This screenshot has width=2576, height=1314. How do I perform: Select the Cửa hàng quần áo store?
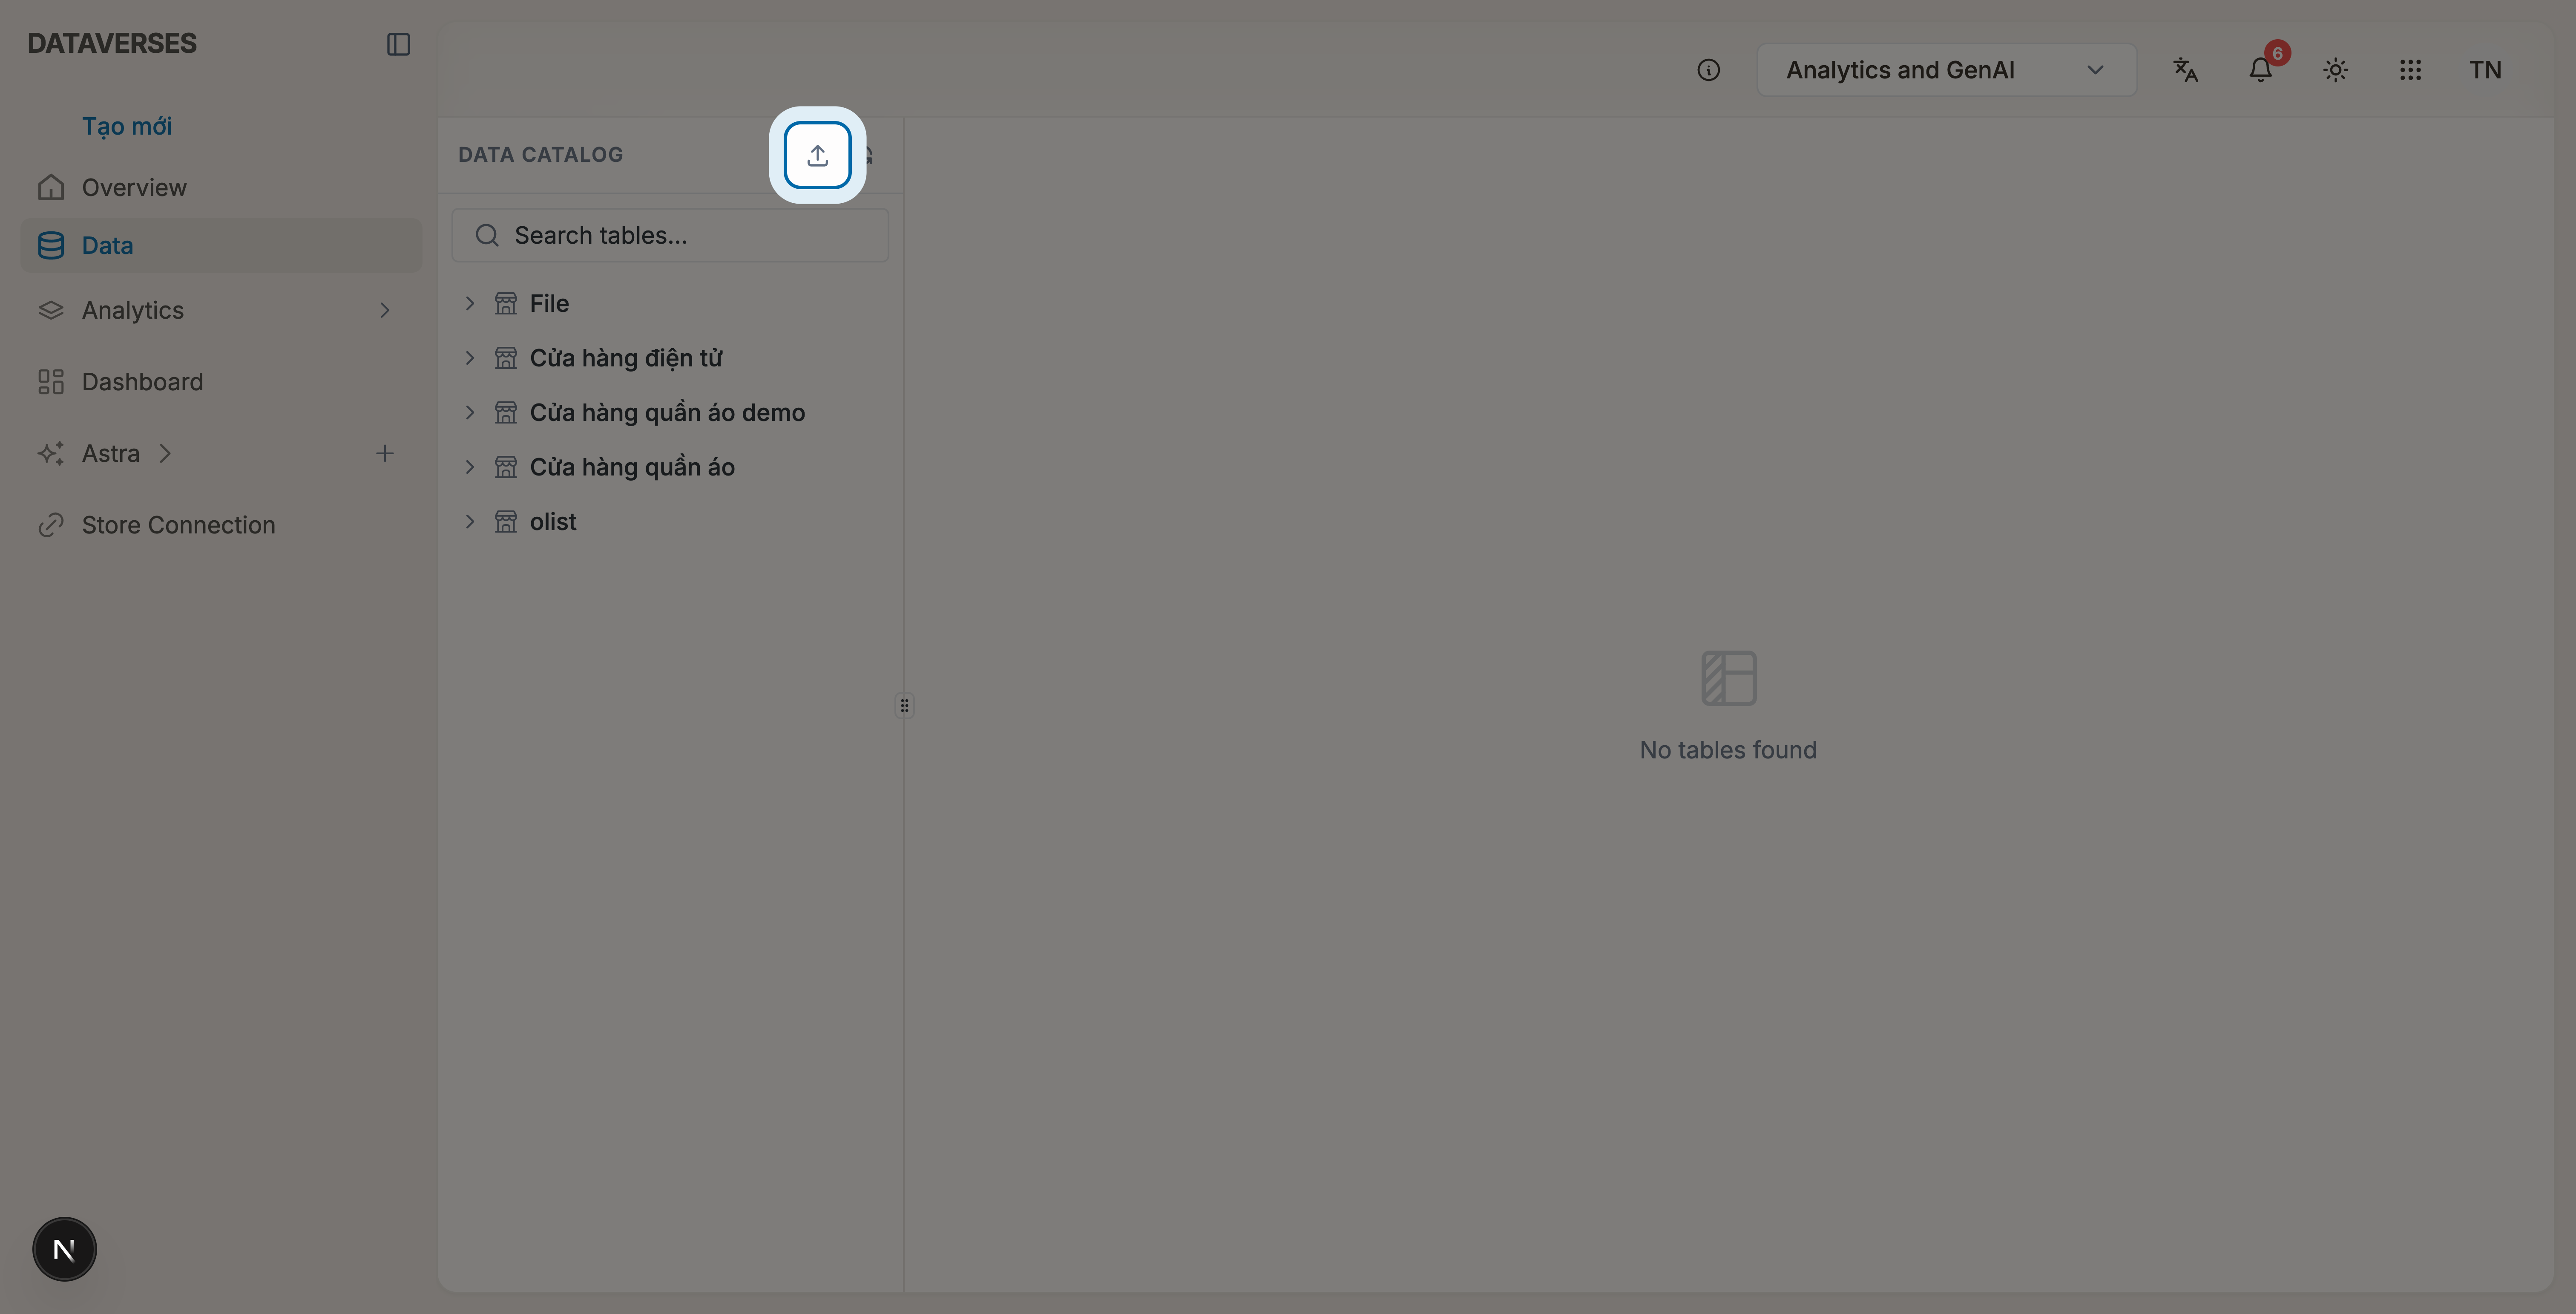[x=632, y=467]
